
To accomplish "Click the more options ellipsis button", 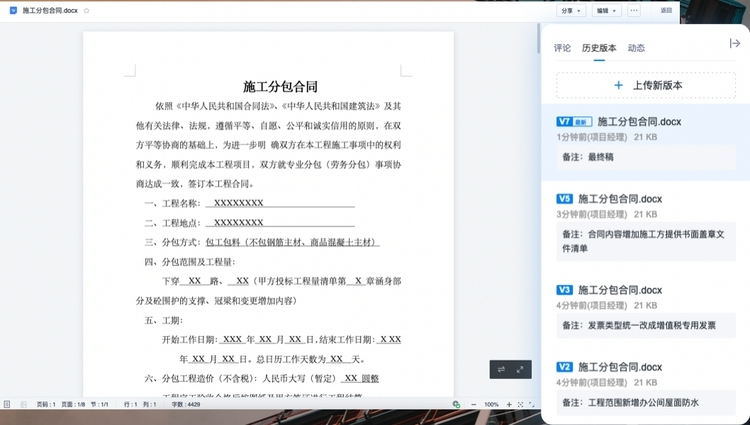I will pyautogui.click(x=632, y=10).
